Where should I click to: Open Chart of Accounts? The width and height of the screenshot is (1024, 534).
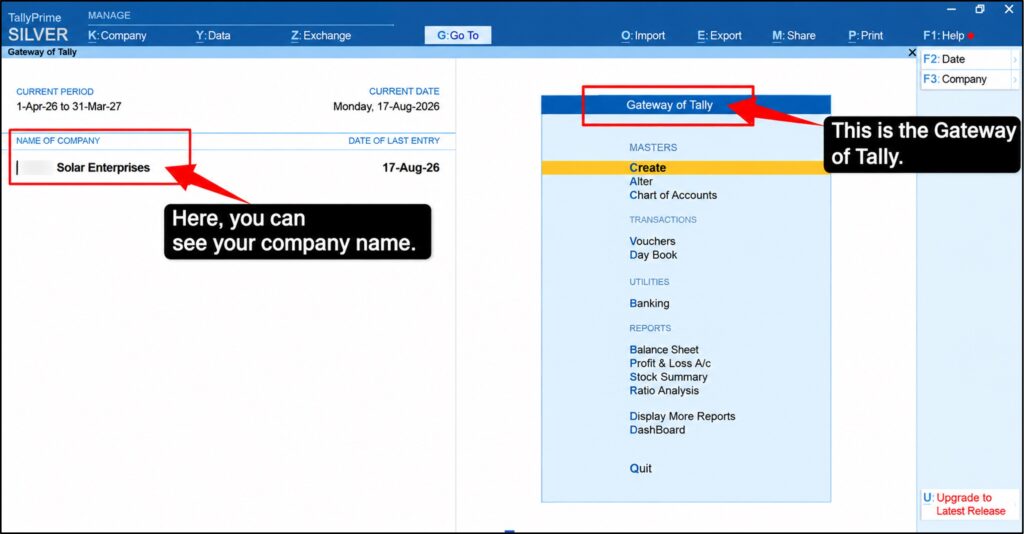(x=673, y=195)
